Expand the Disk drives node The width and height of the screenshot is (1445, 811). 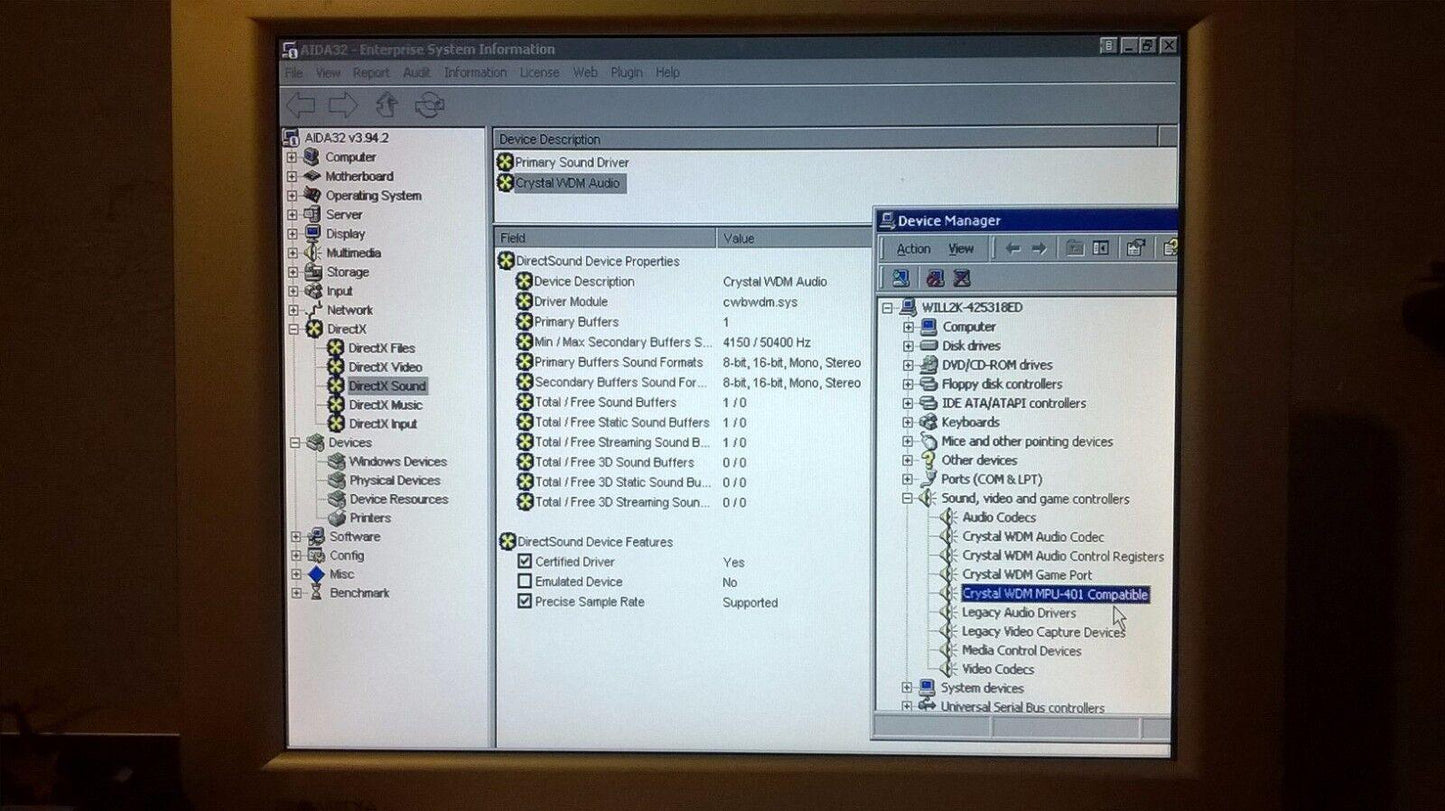(908, 346)
